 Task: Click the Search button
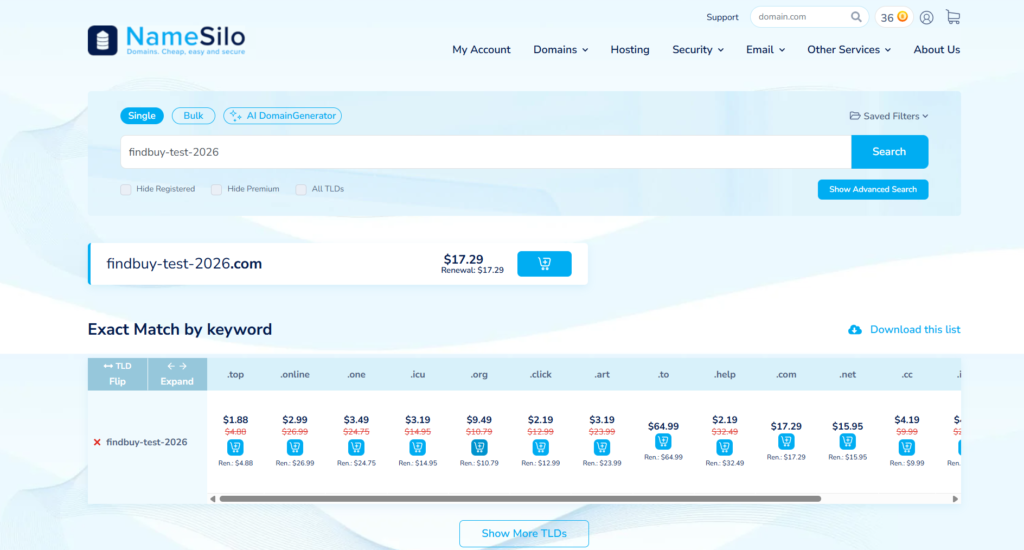click(x=889, y=152)
